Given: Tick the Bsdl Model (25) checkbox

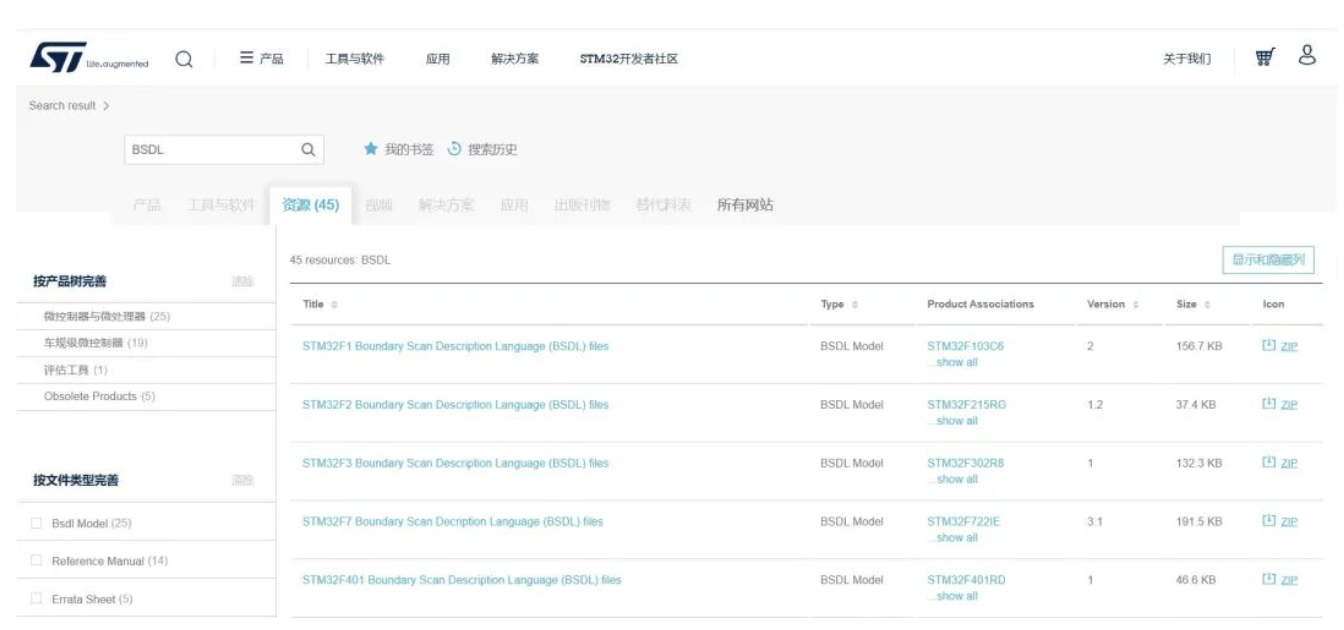Looking at the screenshot, I should point(37,523).
